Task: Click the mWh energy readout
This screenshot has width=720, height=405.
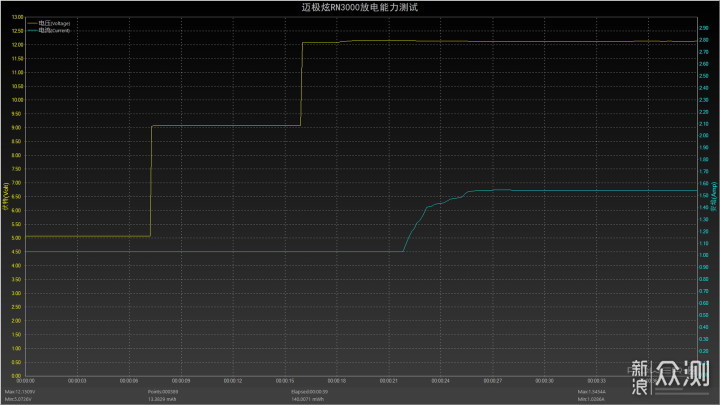Action: coord(308,399)
